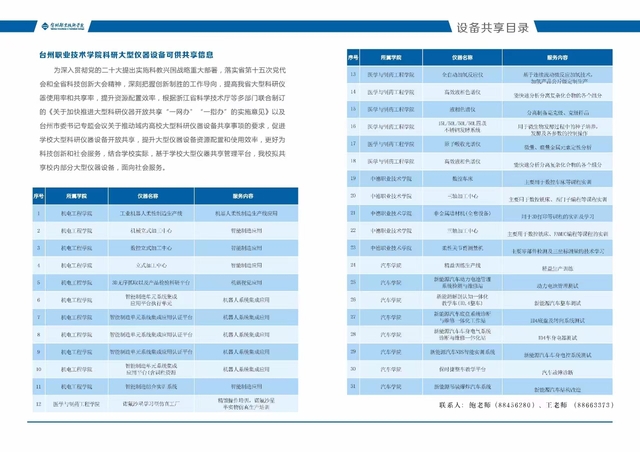The width and height of the screenshot is (640, 452).
Task: Click the '服务内容' header in left table
Action: (x=243, y=196)
